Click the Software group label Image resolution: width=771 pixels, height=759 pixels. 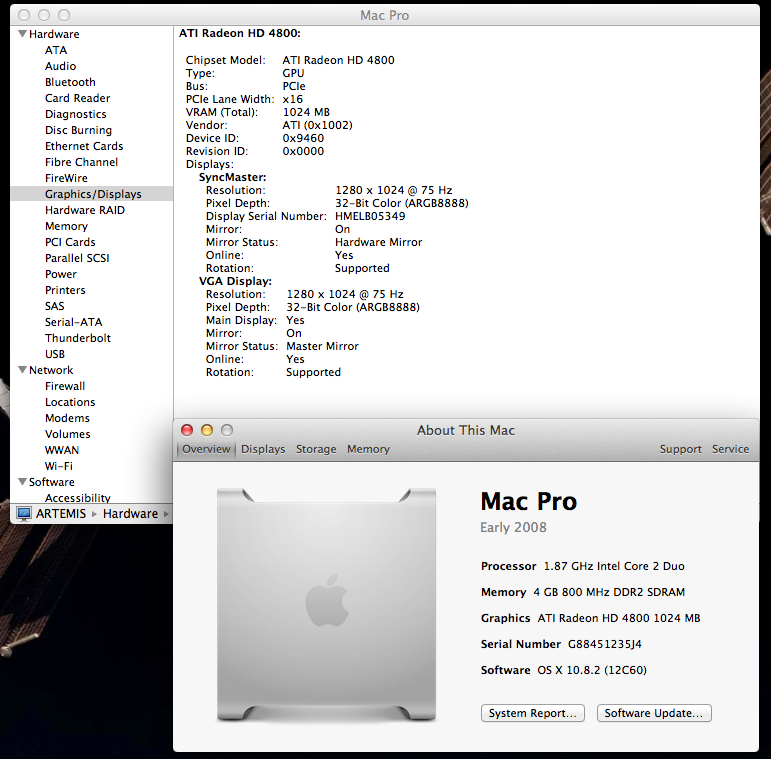52,482
